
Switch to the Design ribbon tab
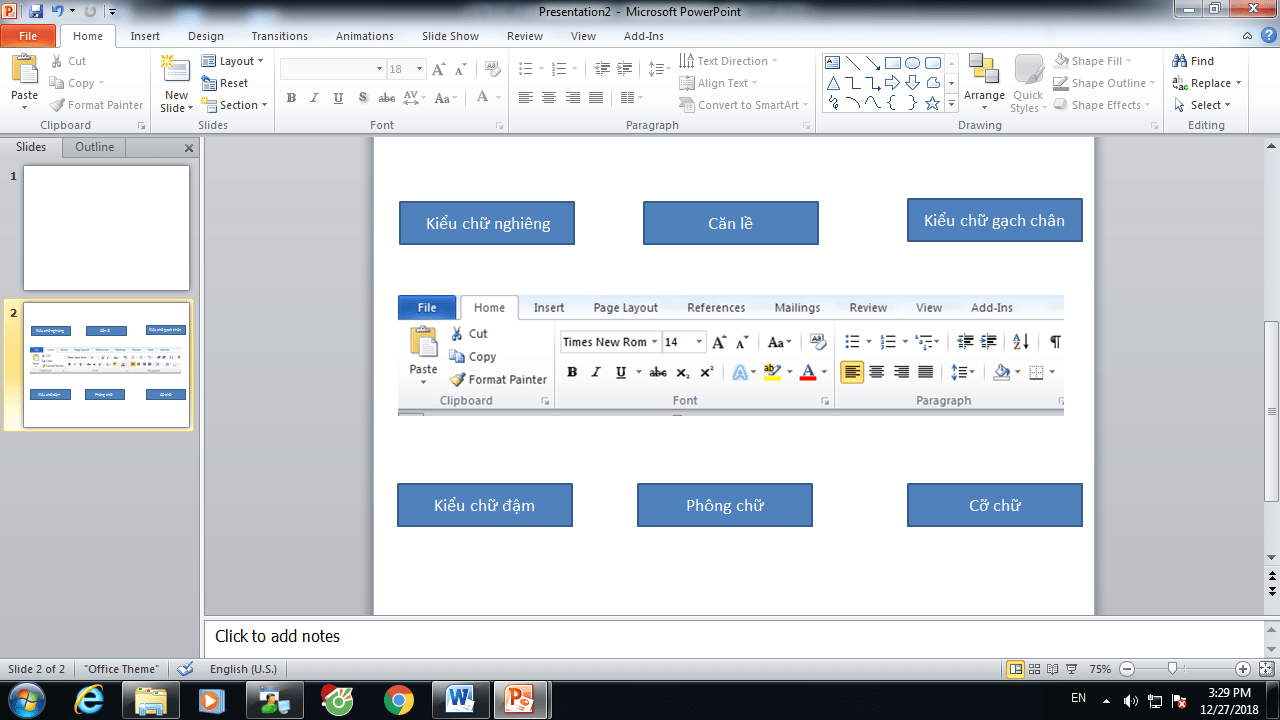206,36
